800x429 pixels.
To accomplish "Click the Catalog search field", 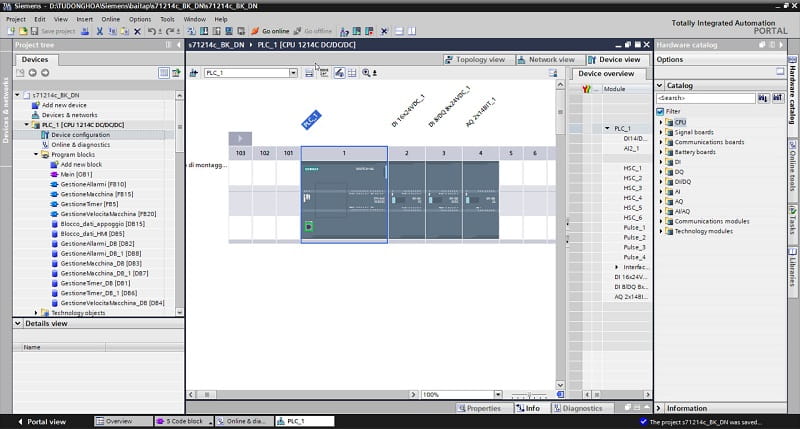I will click(x=705, y=98).
